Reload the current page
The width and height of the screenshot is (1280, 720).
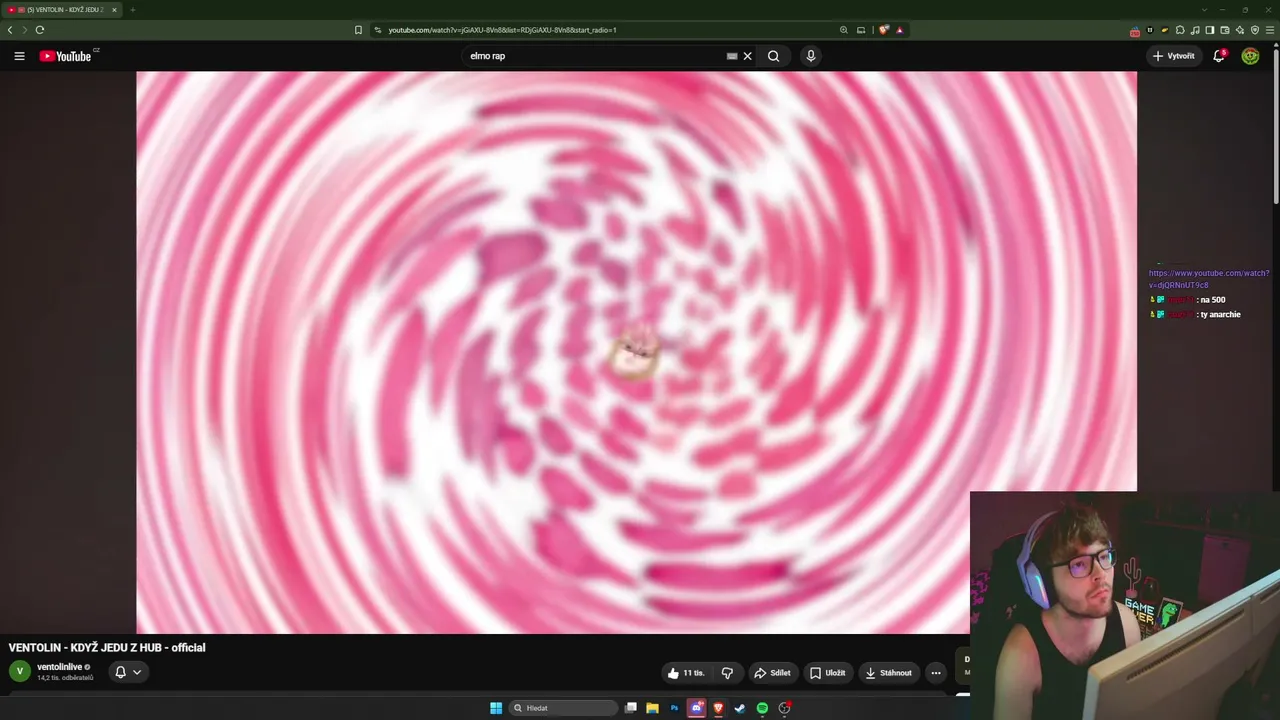[40, 30]
